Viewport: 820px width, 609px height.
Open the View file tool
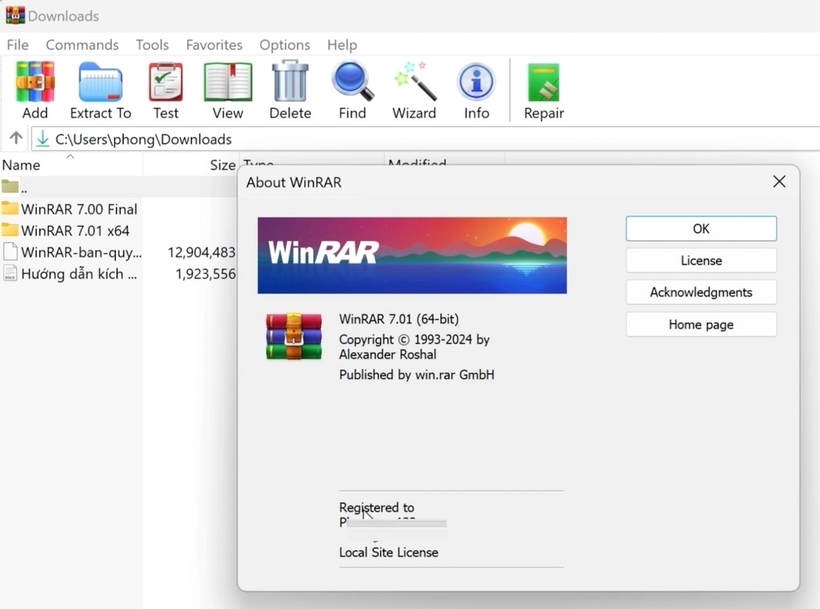pyautogui.click(x=228, y=90)
